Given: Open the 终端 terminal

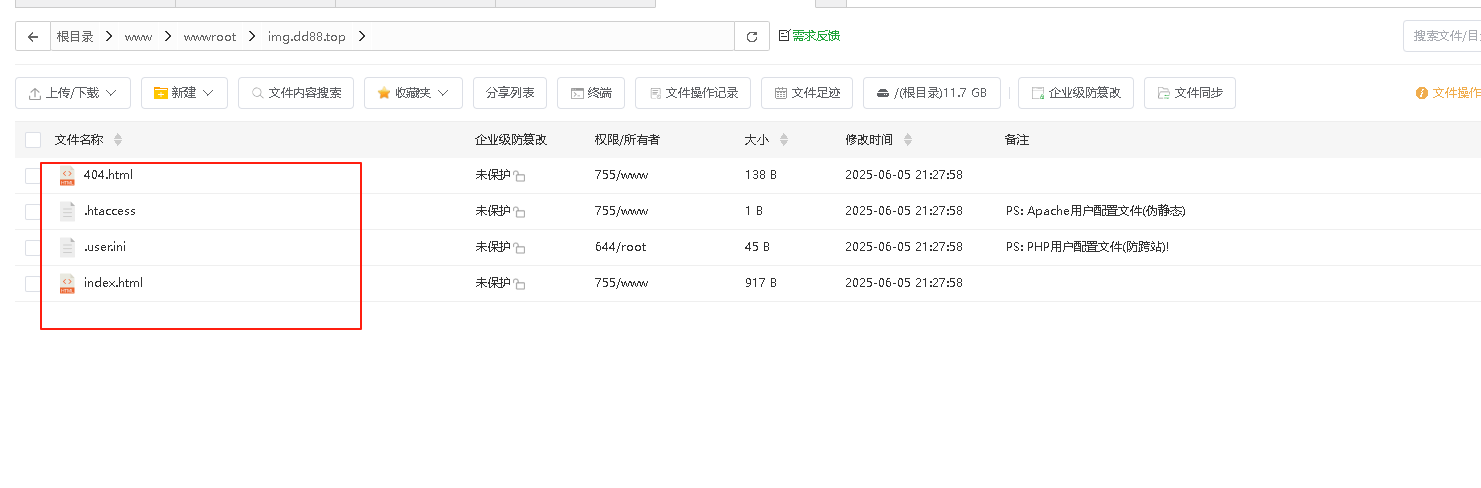Looking at the screenshot, I should pos(591,93).
